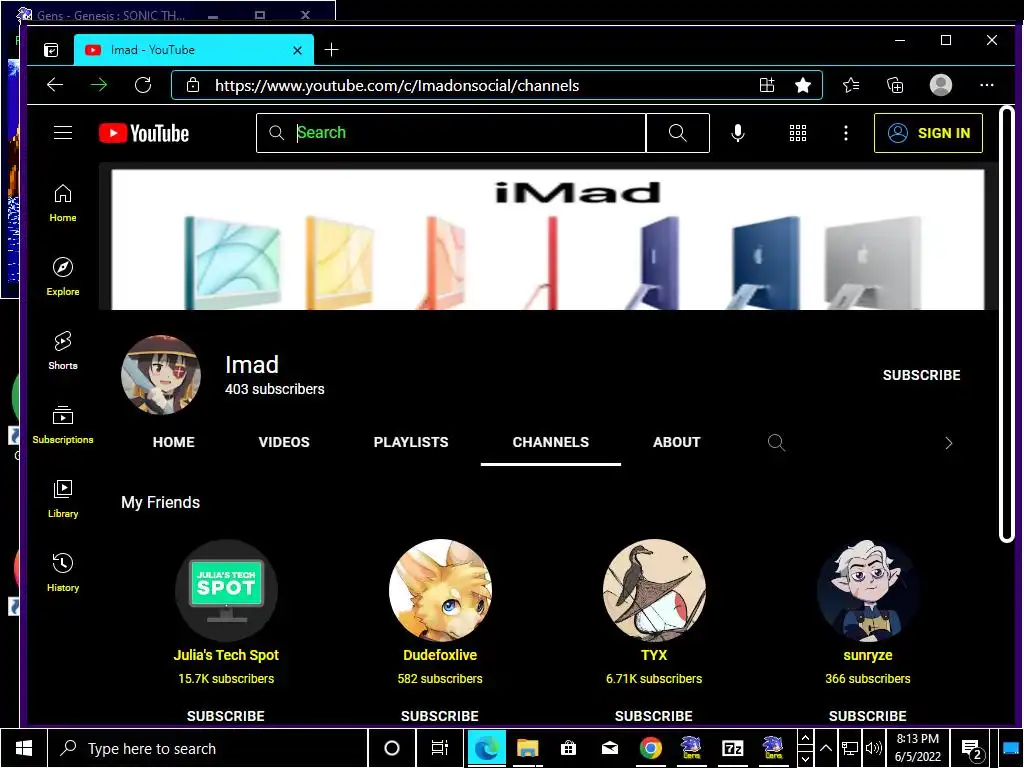The height and width of the screenshot is (768, 1024).
Task: Open Explore in the sidebar
Action: [63, 277]
